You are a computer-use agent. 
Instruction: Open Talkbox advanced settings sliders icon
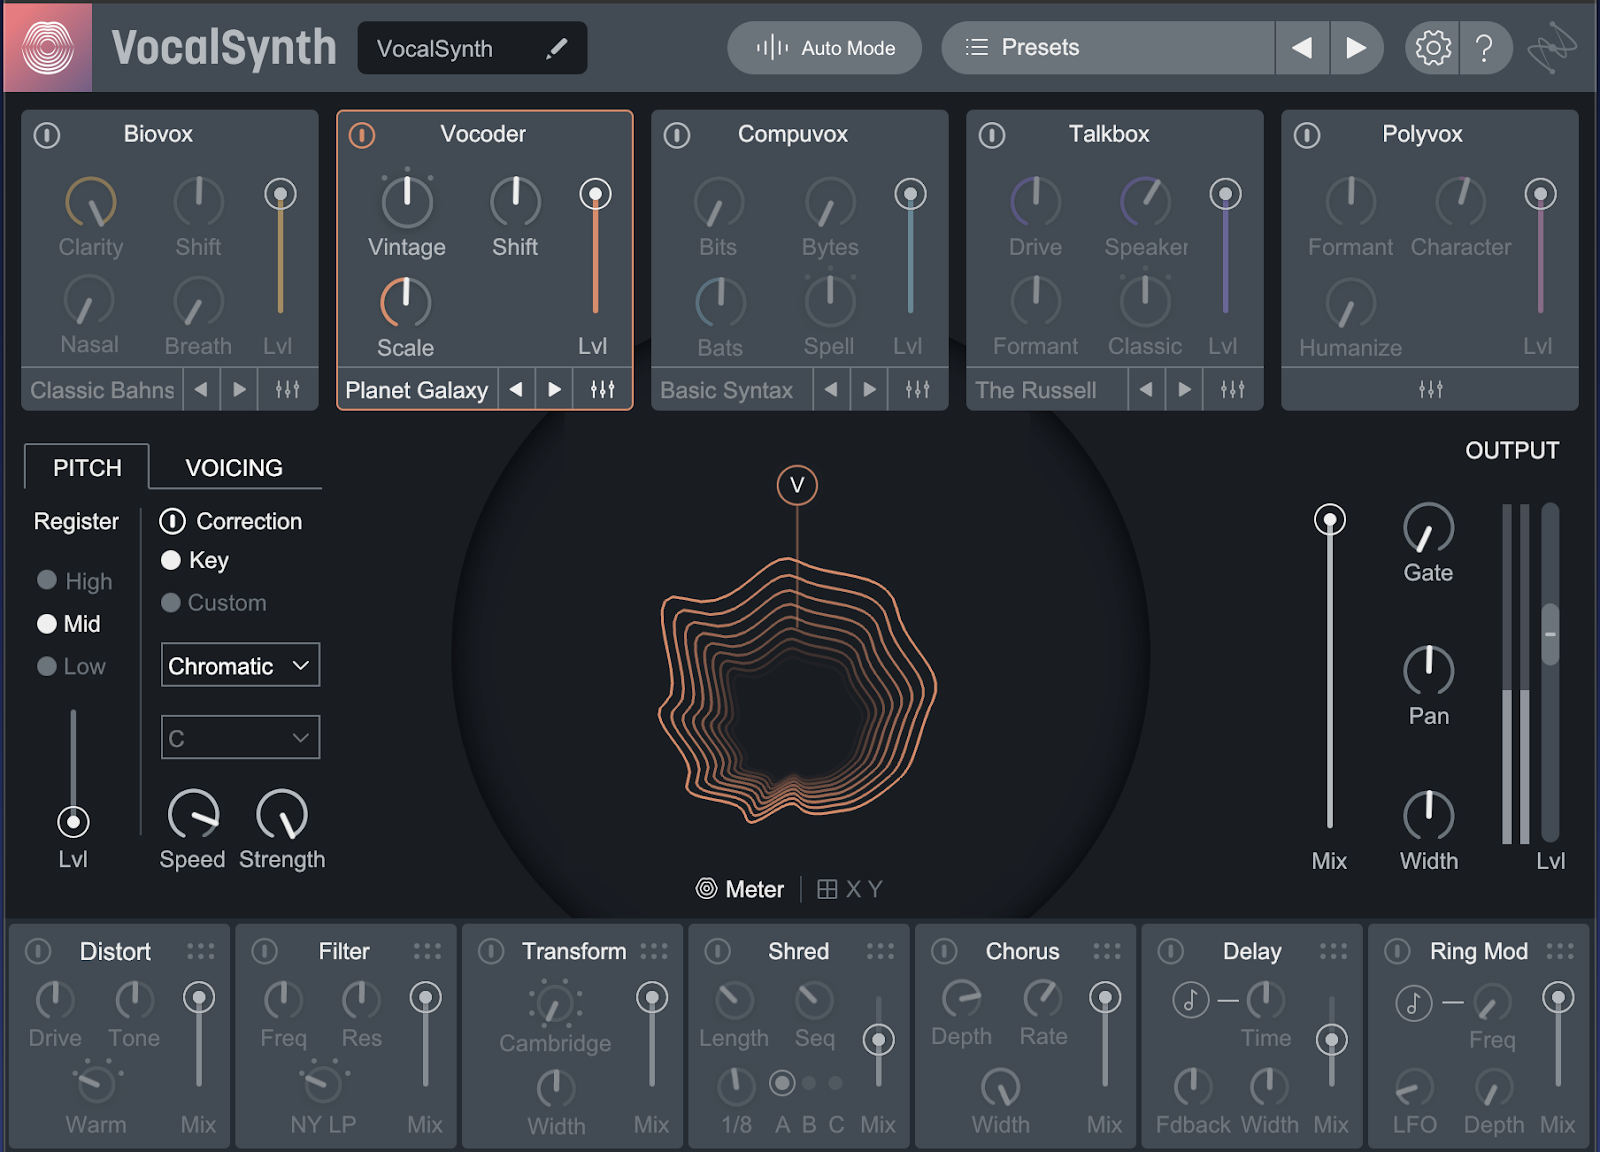1232,389
